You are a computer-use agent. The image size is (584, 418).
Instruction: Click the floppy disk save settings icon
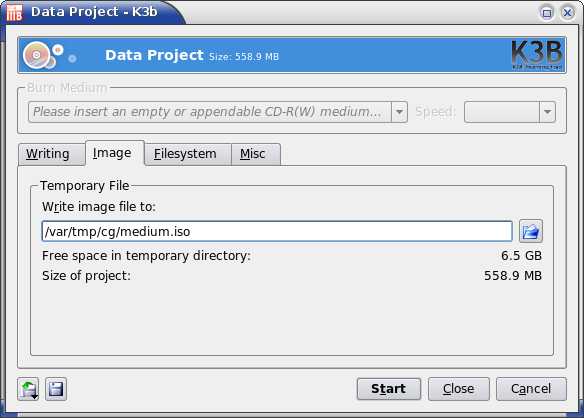56,389
